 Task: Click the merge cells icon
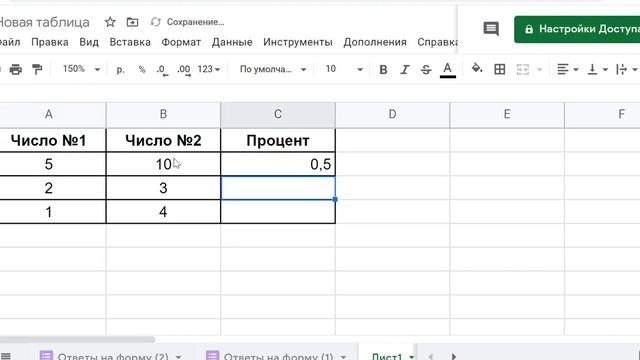522,69
